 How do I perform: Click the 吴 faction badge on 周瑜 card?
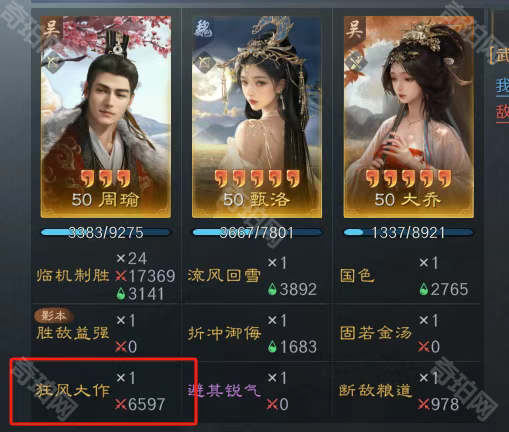pos(52,29)
